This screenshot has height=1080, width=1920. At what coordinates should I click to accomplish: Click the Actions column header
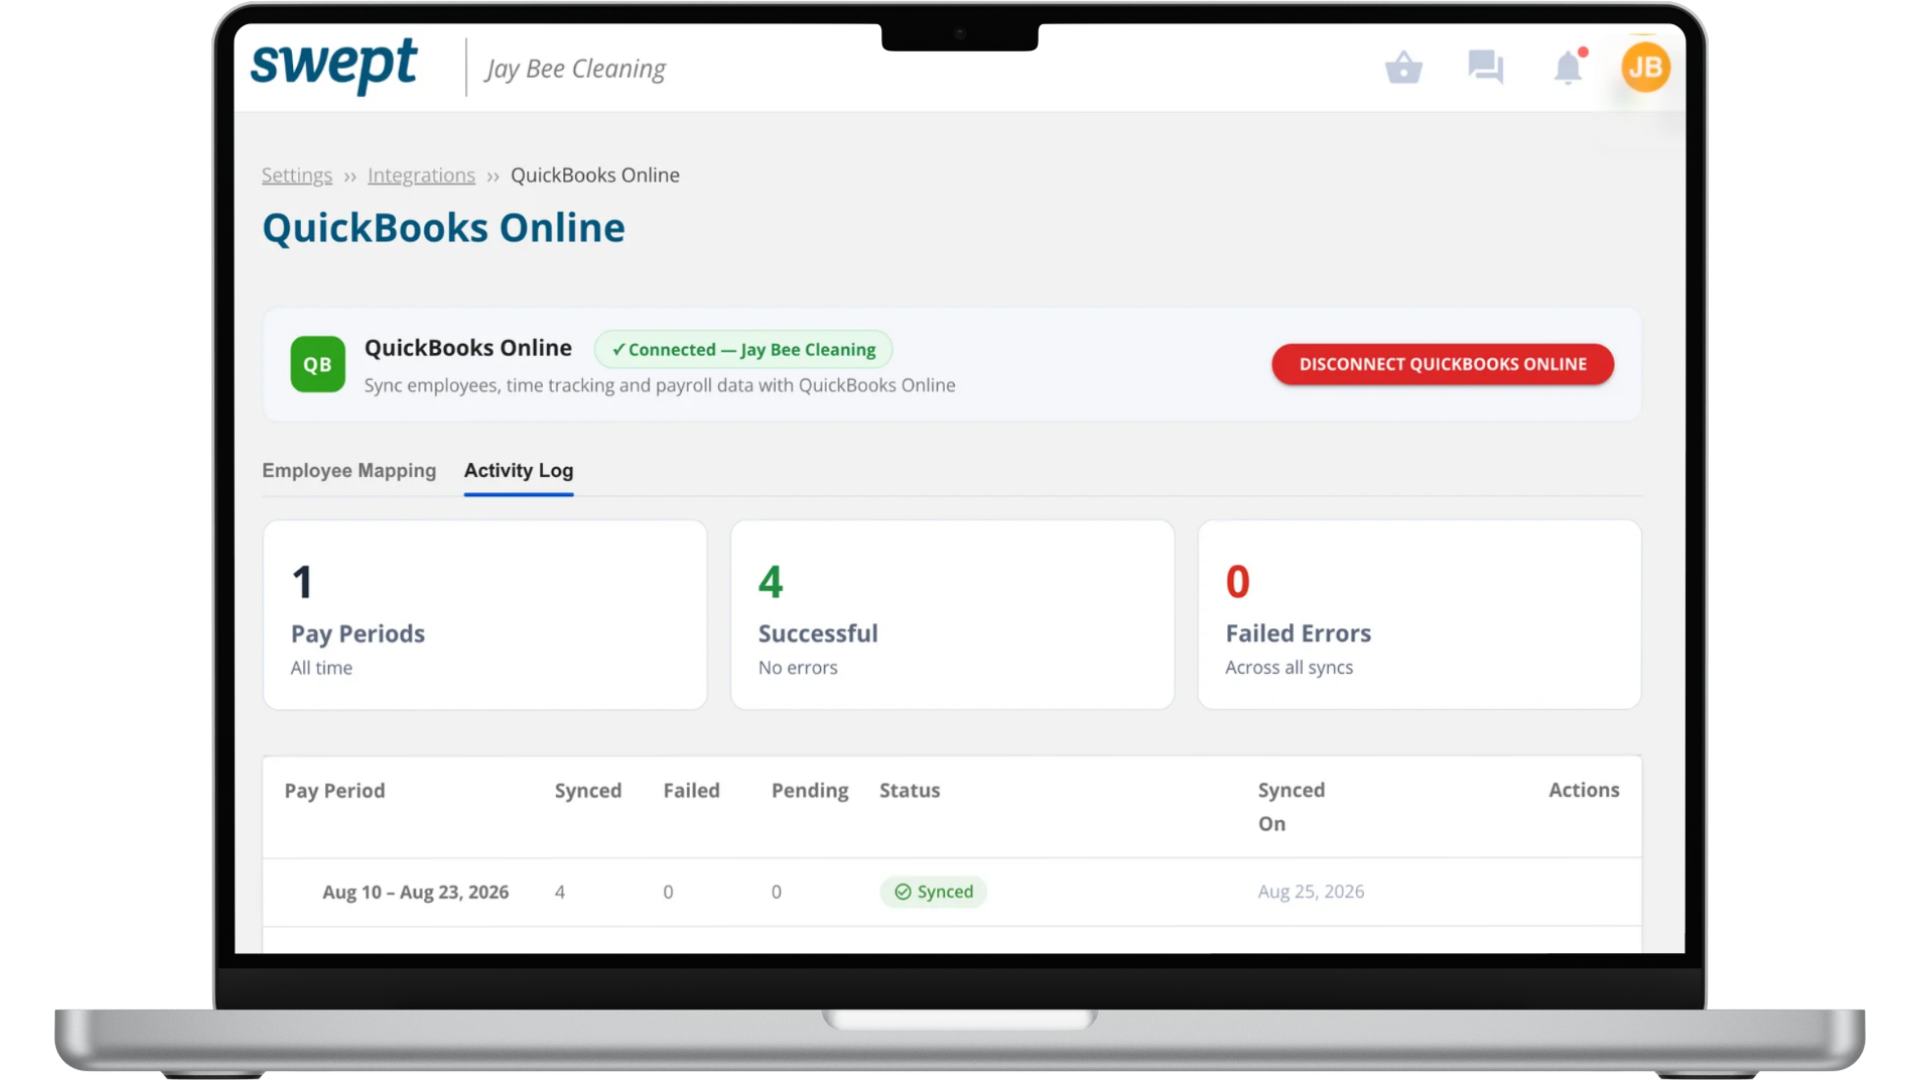click(1584, 790)
